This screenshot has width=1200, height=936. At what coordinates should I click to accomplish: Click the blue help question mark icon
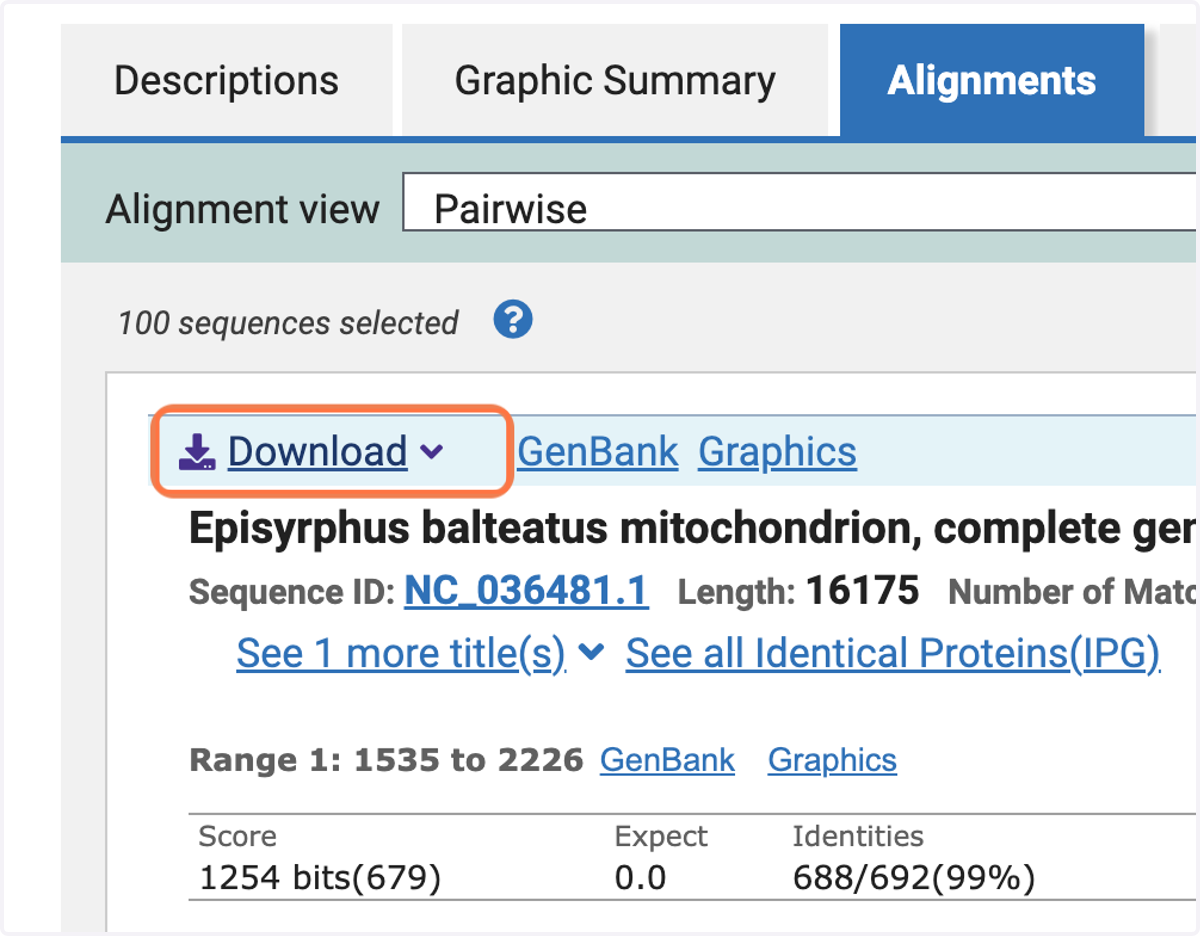[513, 321]
